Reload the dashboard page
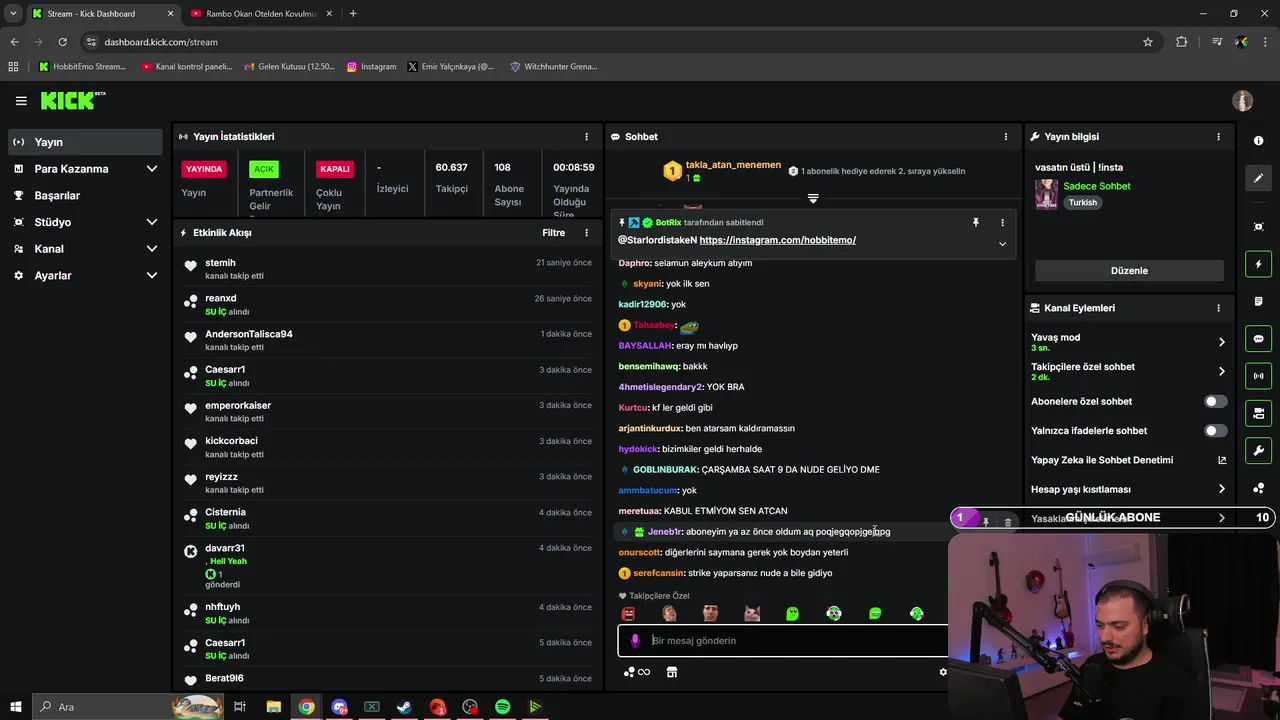 click(x=62, y=42)
